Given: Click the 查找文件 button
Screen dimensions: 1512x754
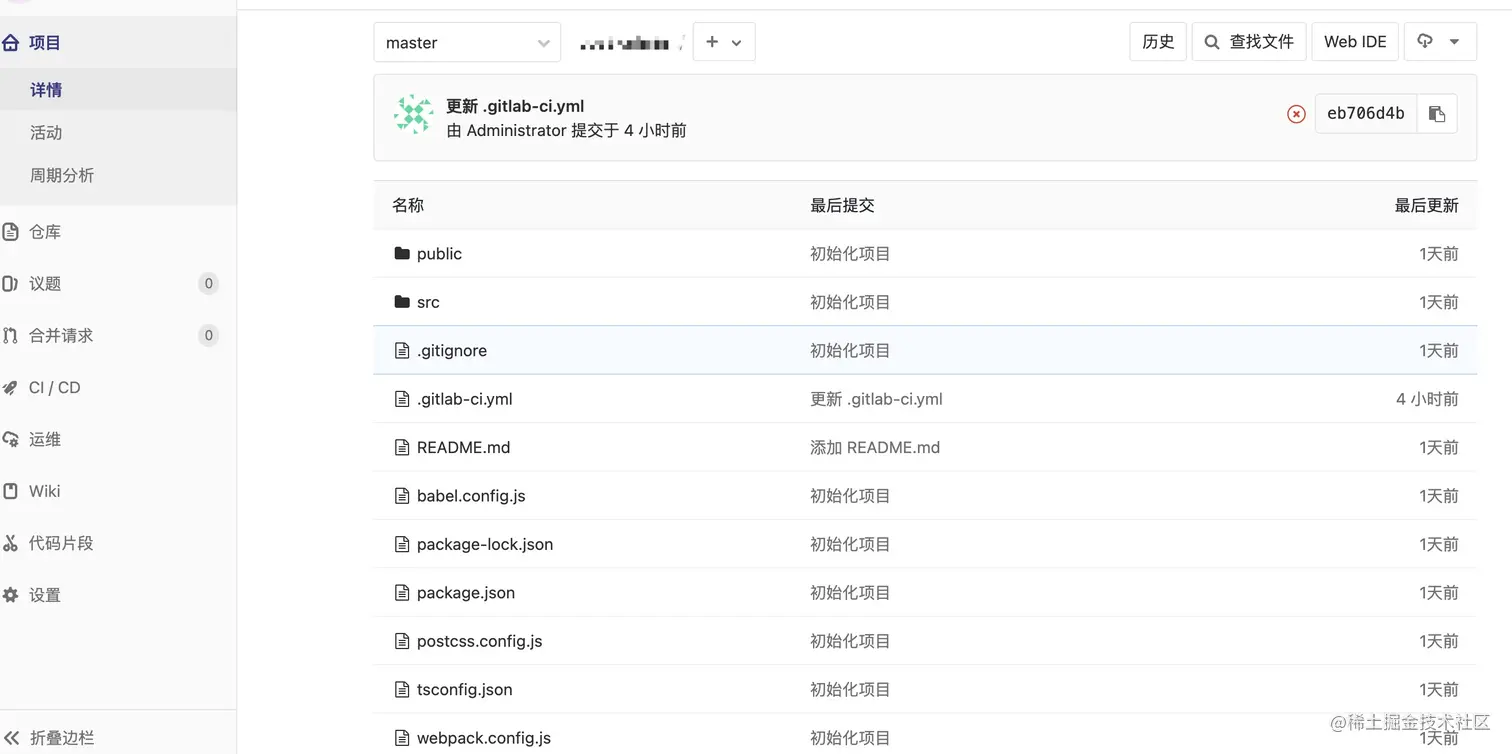Looking at the screenshot, I should click(x=1249, y=42).
